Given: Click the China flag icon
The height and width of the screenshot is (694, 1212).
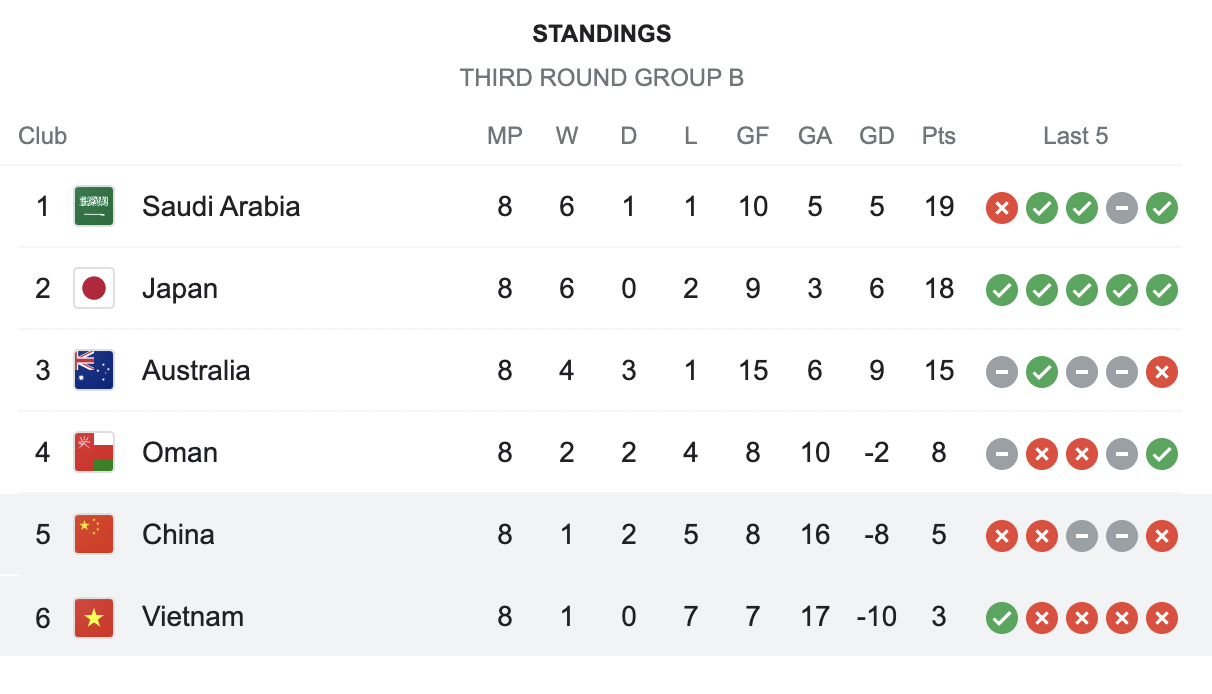Looking at the screenshot, I should [x=94, y=535].
